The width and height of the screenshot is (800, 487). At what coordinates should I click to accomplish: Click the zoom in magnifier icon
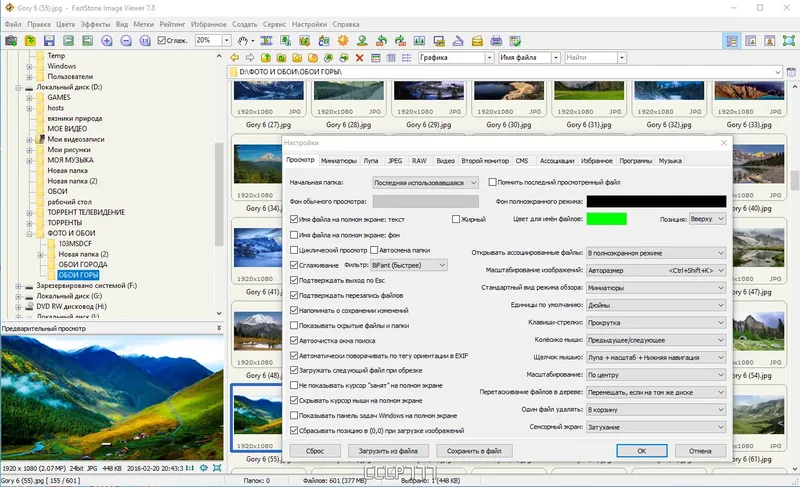(107, 41)
